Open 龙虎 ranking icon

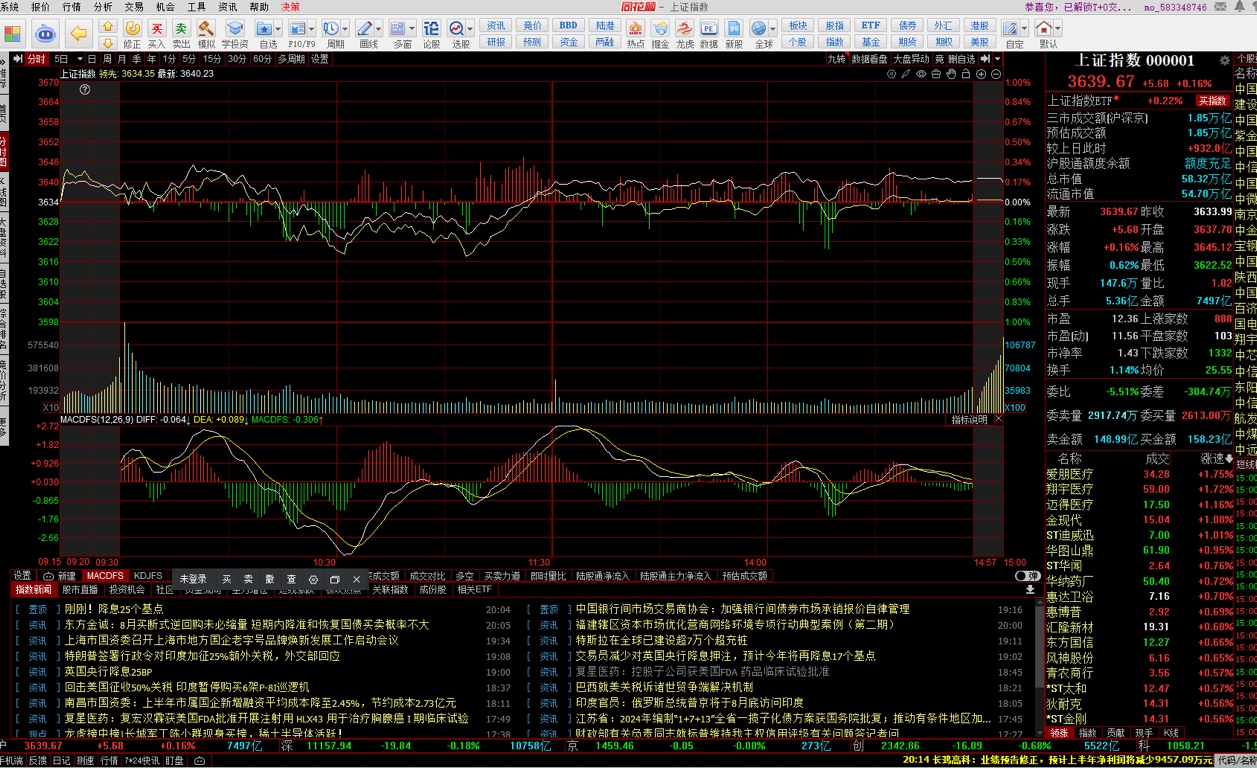684,34
